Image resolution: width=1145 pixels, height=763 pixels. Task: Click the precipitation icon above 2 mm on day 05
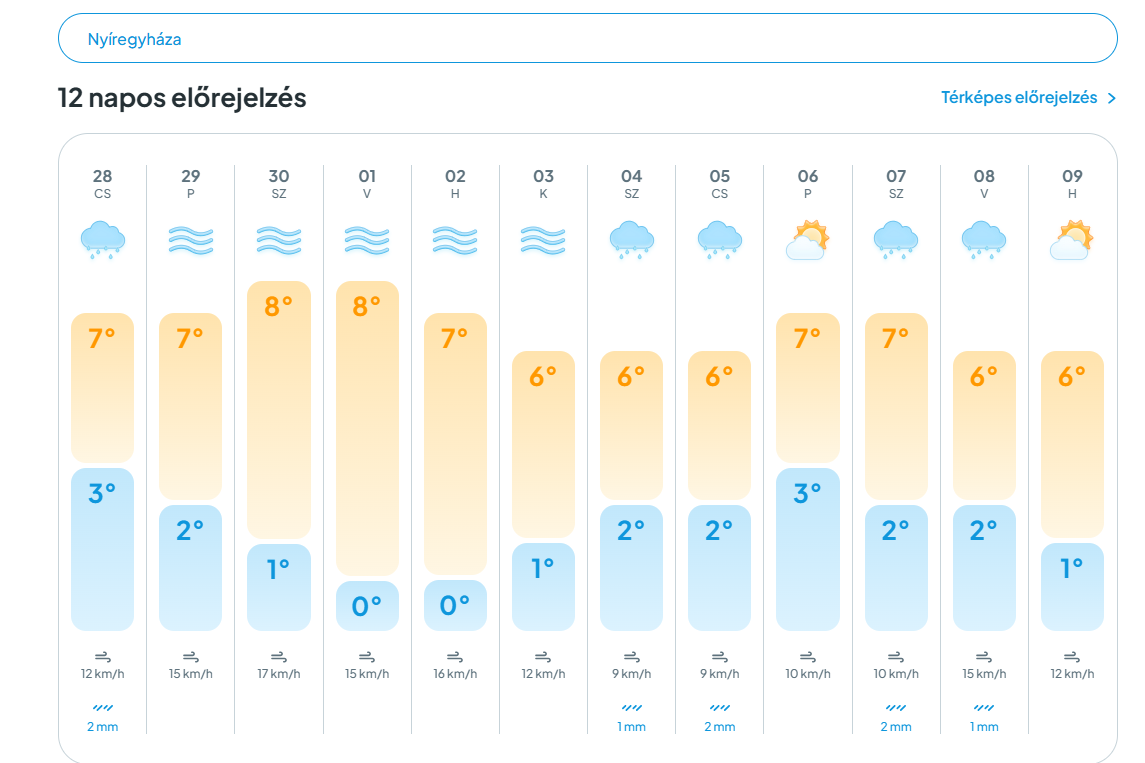(719, 708)
